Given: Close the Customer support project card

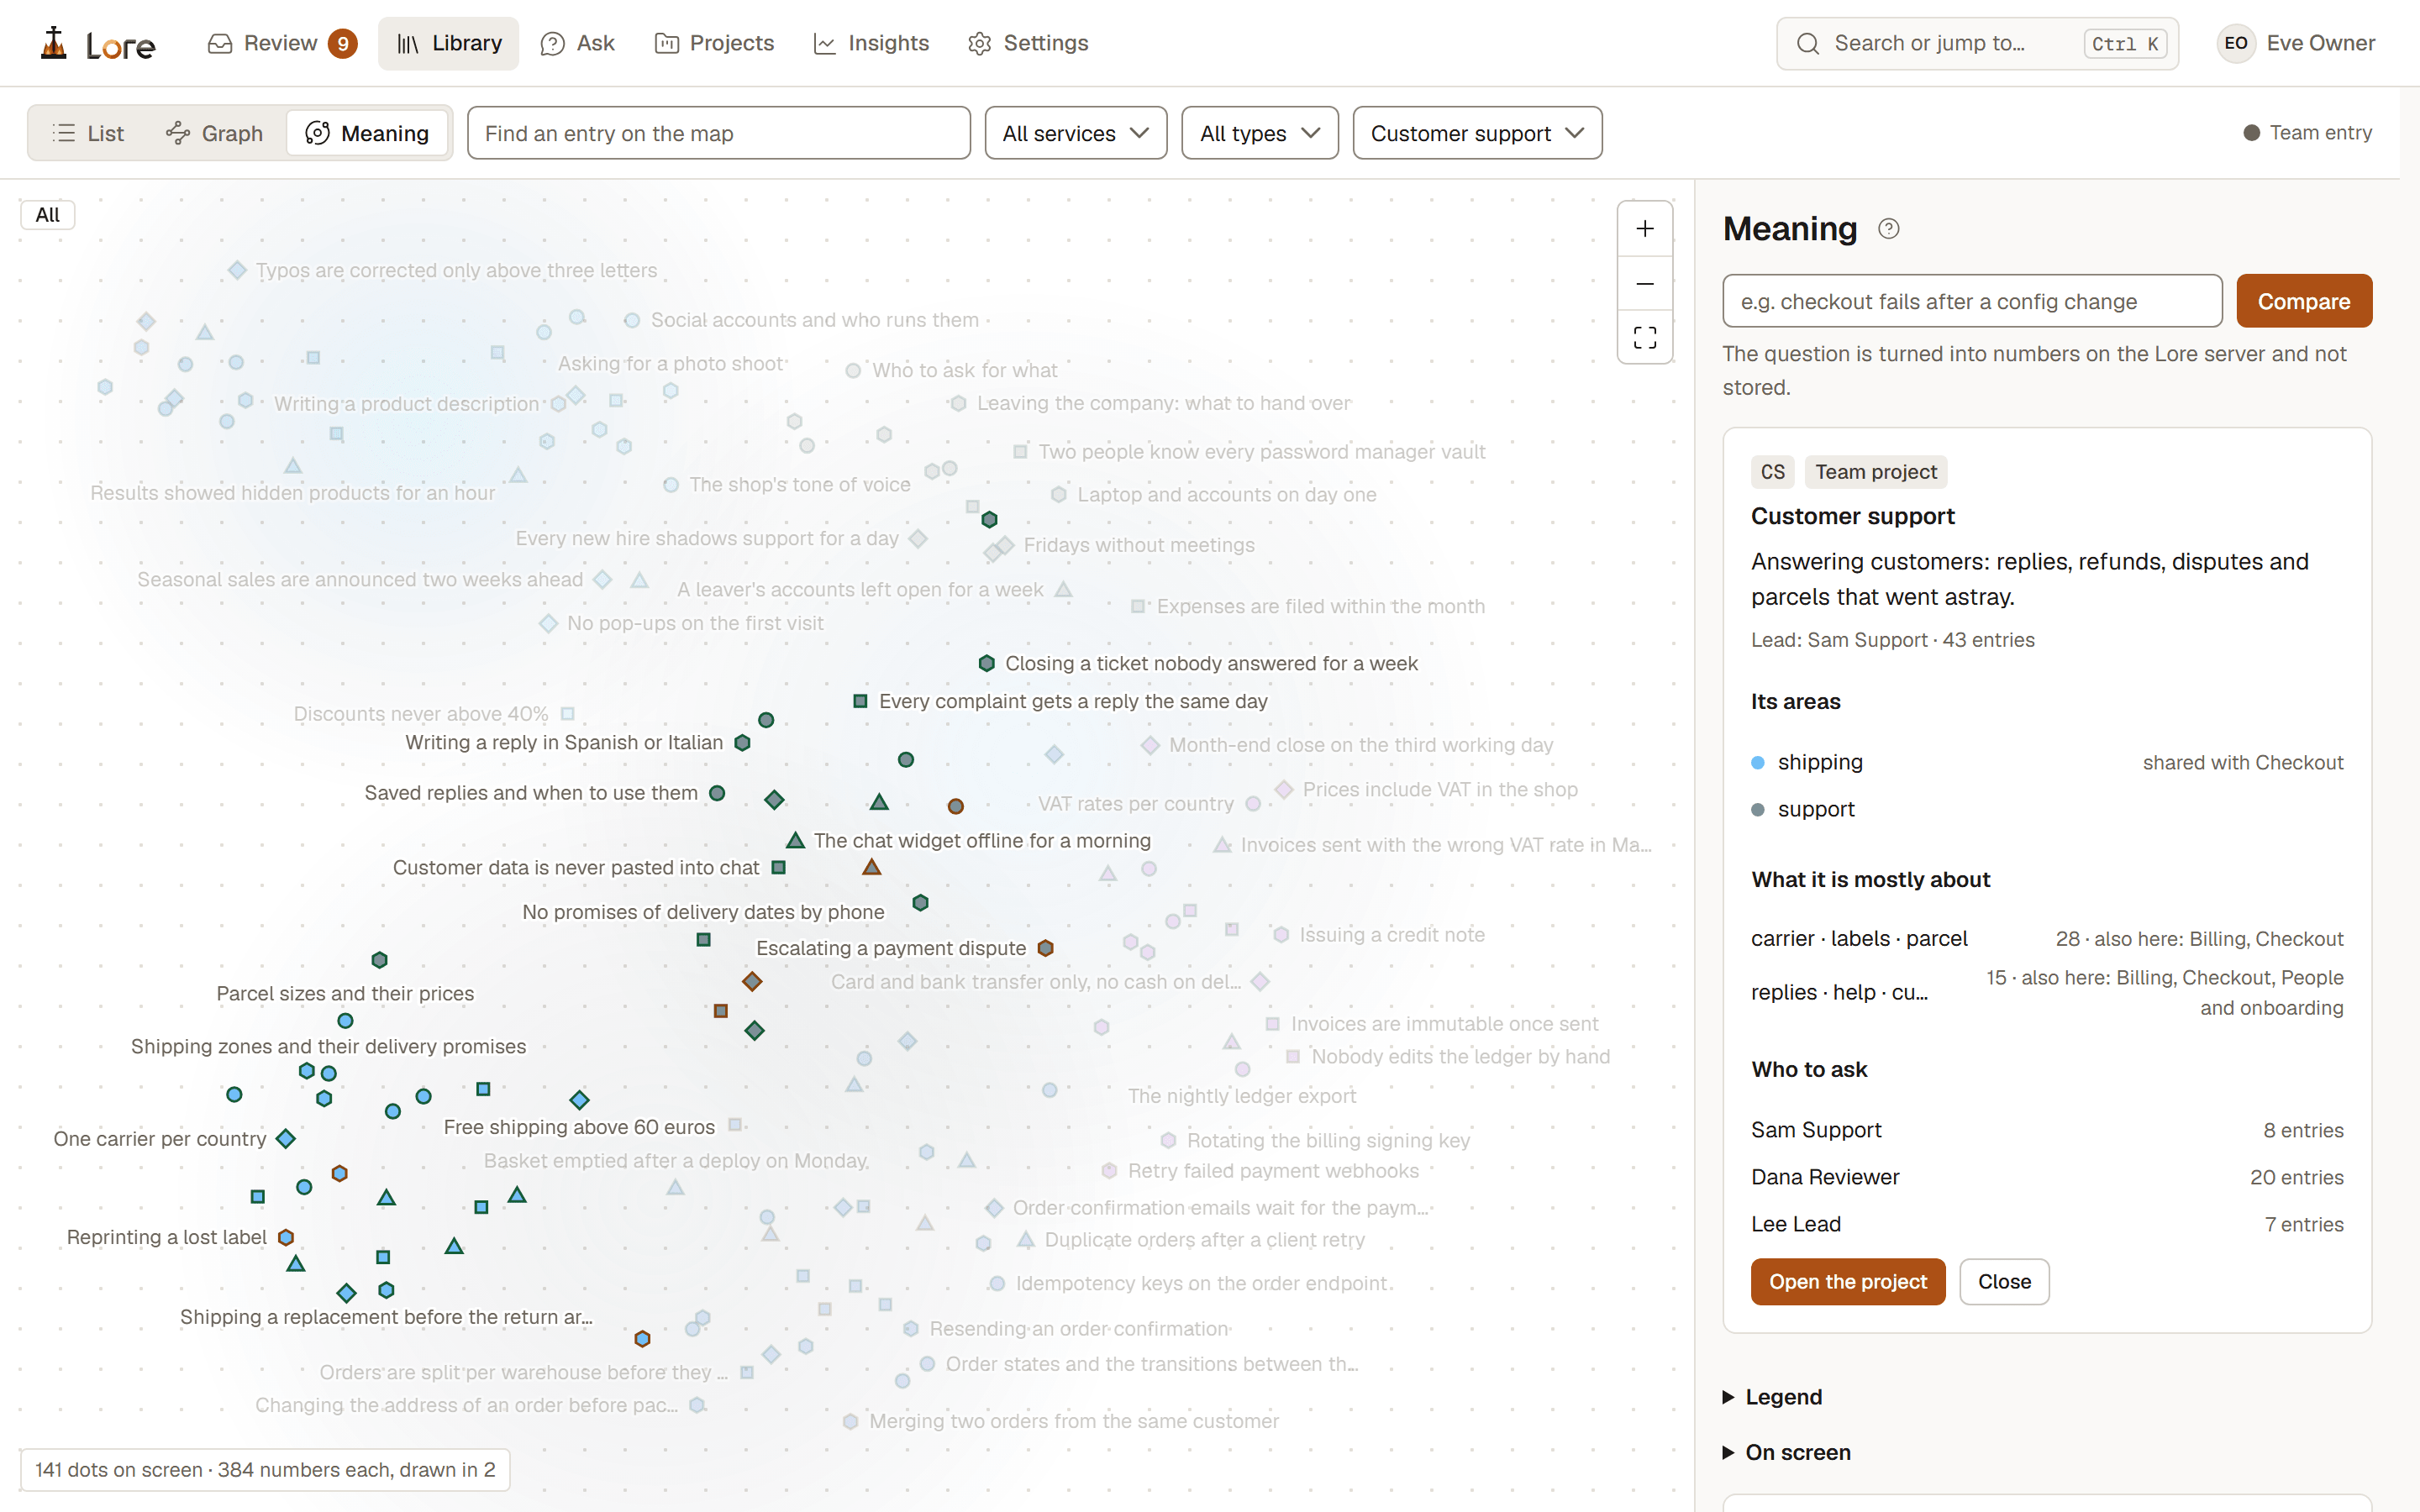Looking at the screenshot, I should click(2004, 1282).
